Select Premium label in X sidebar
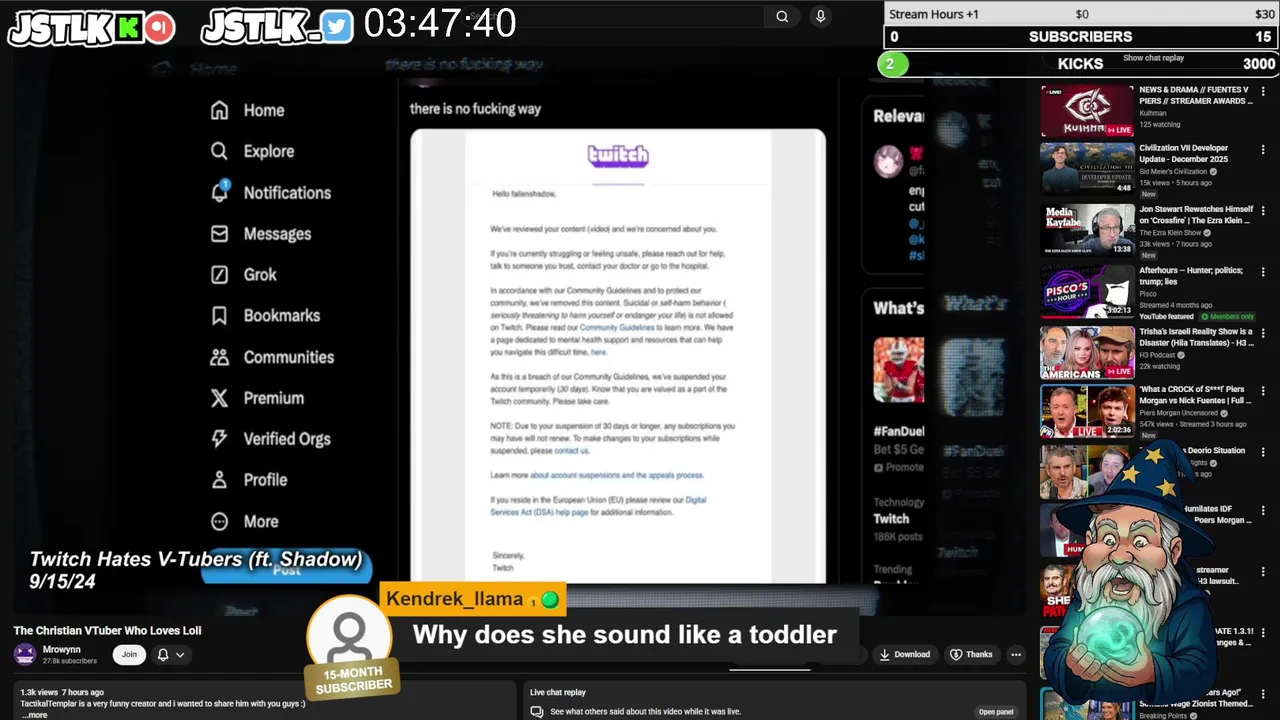This screenshot has height=720, width=1280. (274, 398)
